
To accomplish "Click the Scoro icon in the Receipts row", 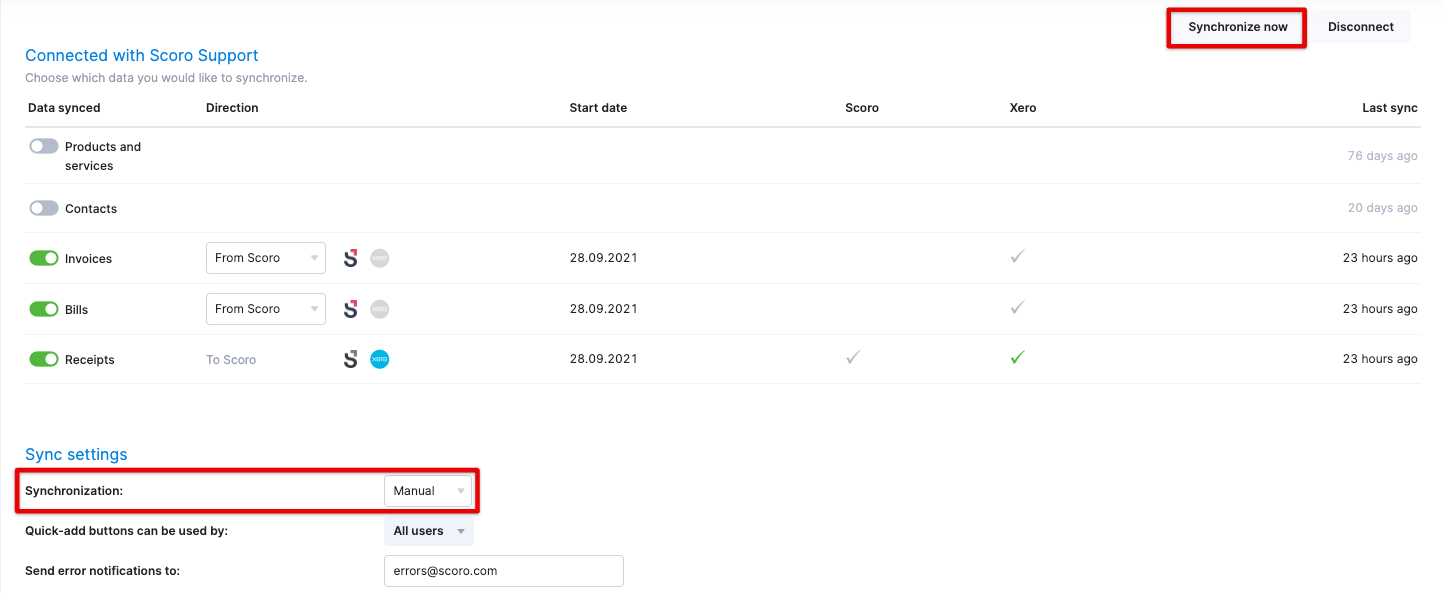I will (351, 358).
